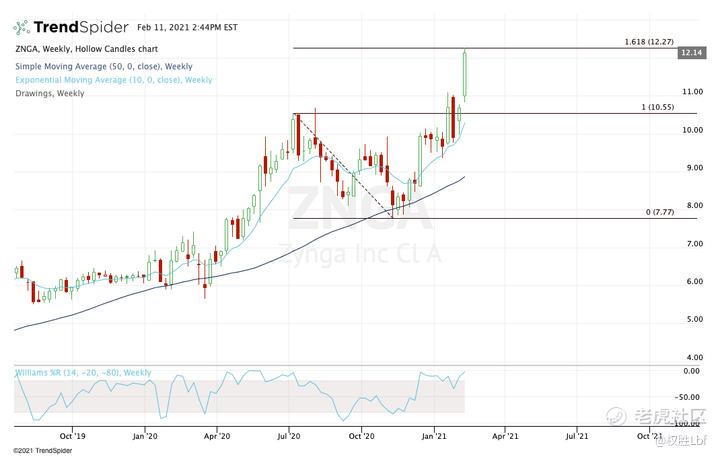Viewport: 720px width, 457px height.
Task: Click the 4.00 price axis label
Action: point(695,357)
